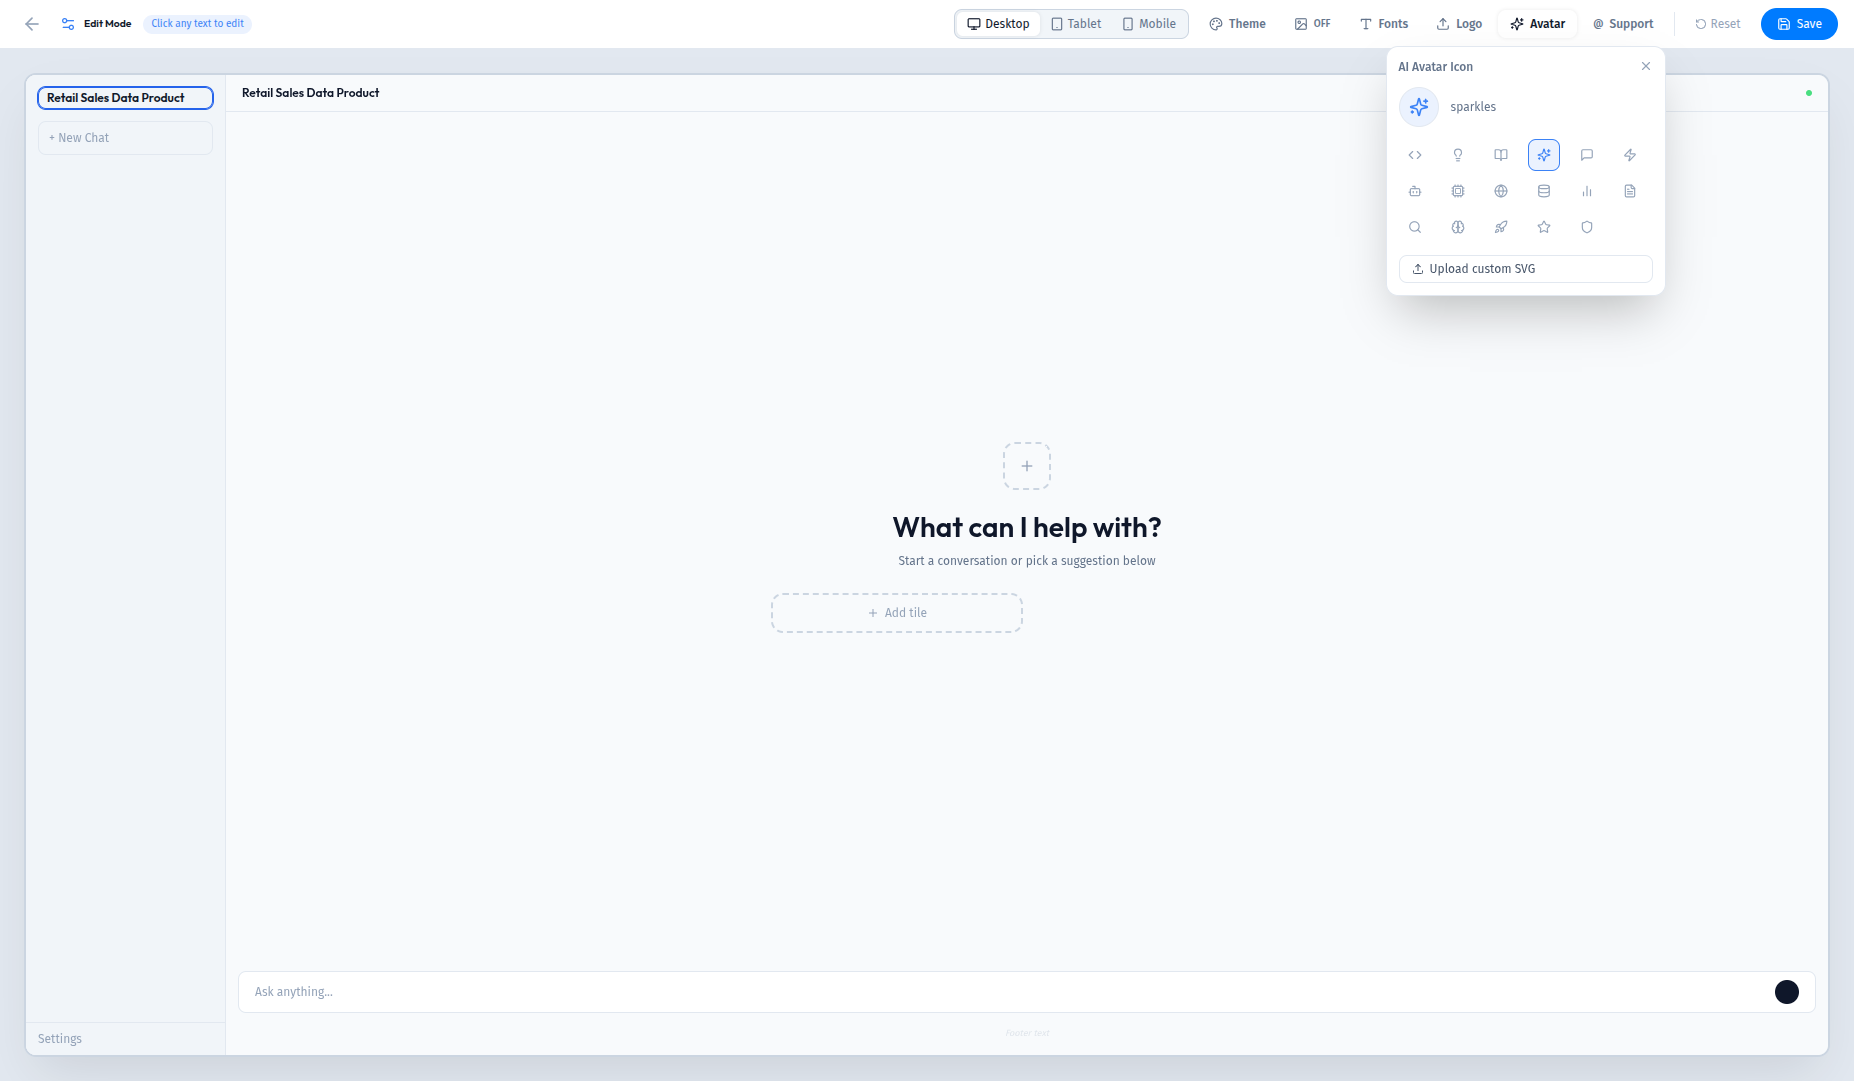Toggle the Avatar toolbar button
Screen dimensions: 1854x1081
tap(1538, 24)
